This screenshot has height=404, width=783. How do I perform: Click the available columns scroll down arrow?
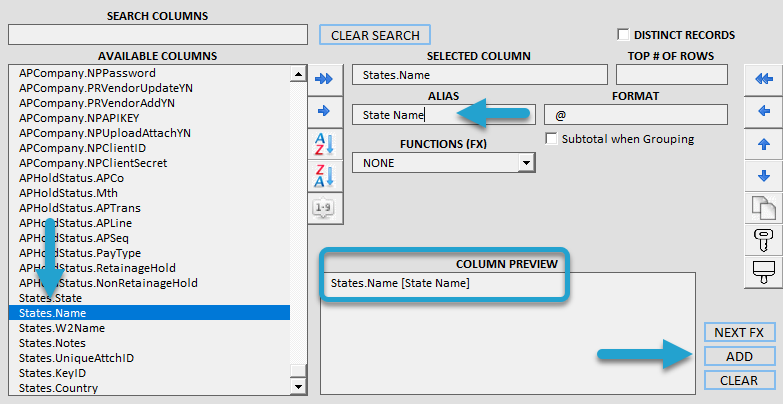[298, 386]
